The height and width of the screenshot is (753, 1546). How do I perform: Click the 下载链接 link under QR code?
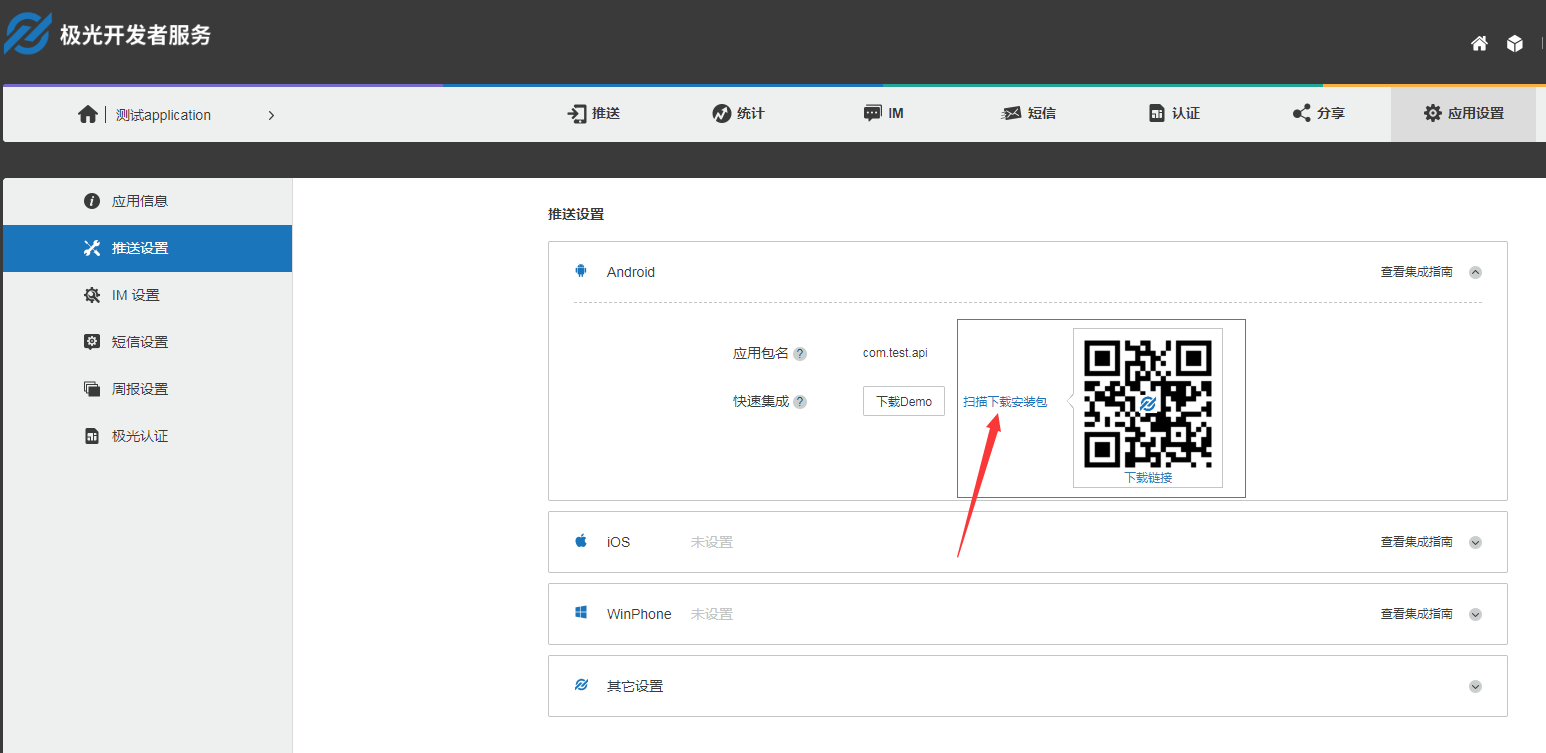(x=1148, y=478)
